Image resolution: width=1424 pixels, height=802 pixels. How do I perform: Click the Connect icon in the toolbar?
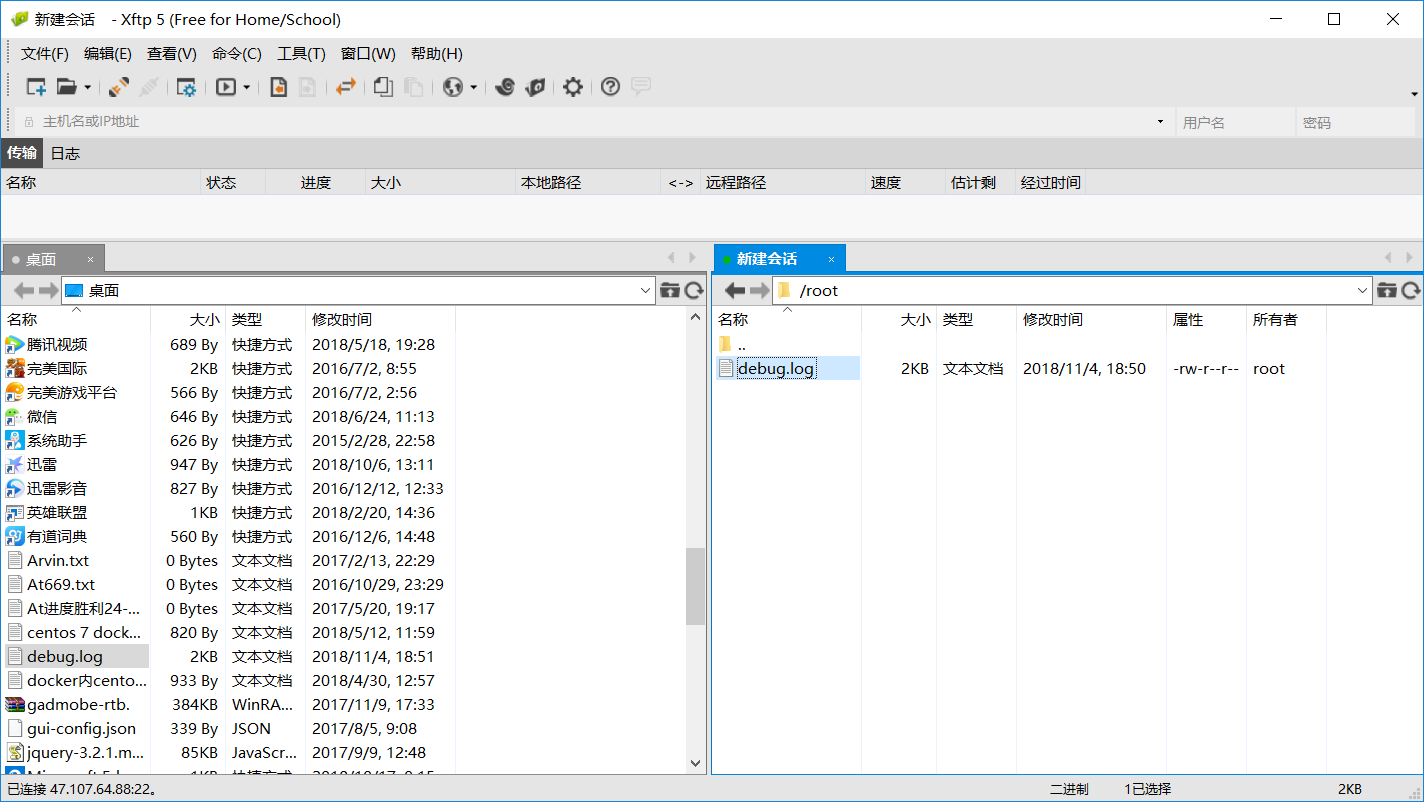coord(117,87)
